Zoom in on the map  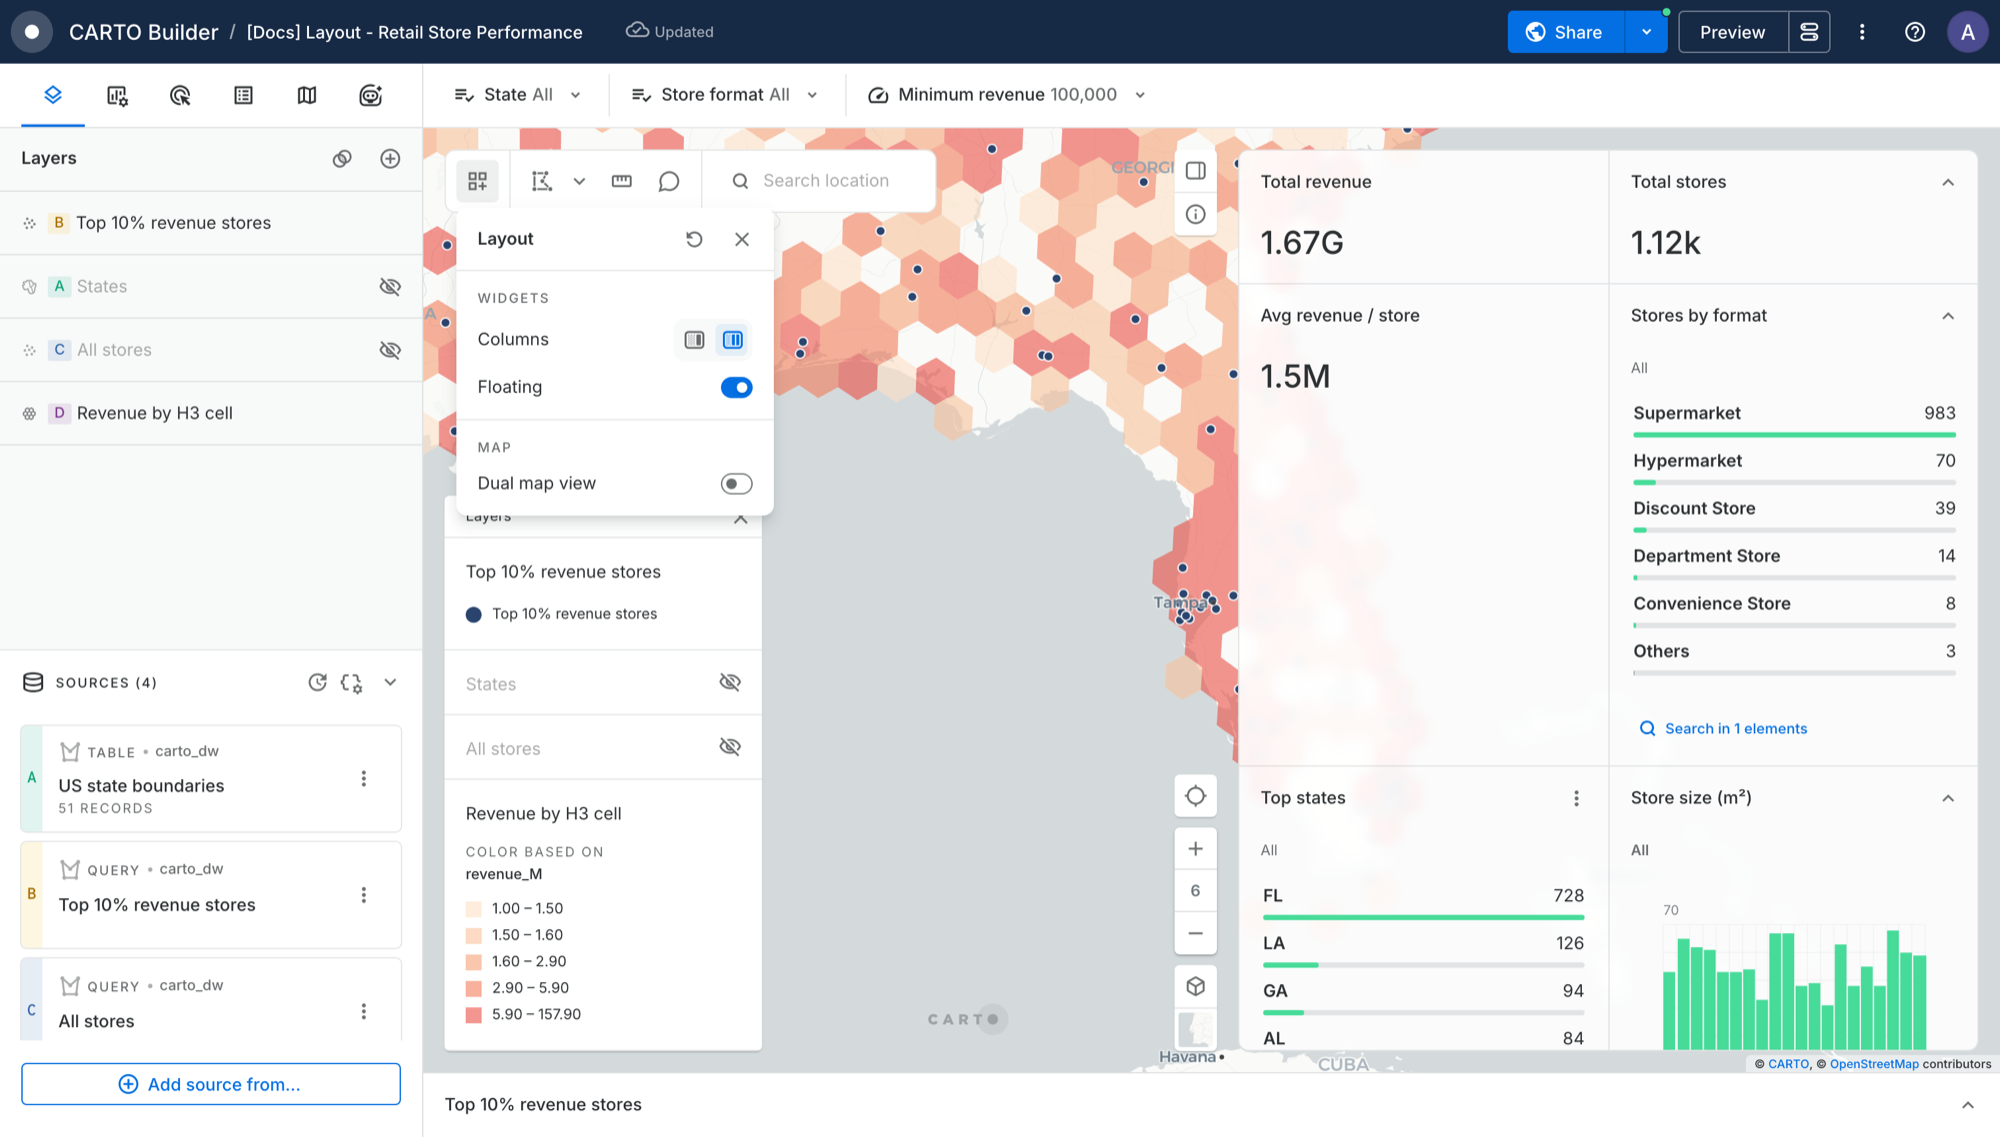pyautogui.click(x=1195, y=849)
